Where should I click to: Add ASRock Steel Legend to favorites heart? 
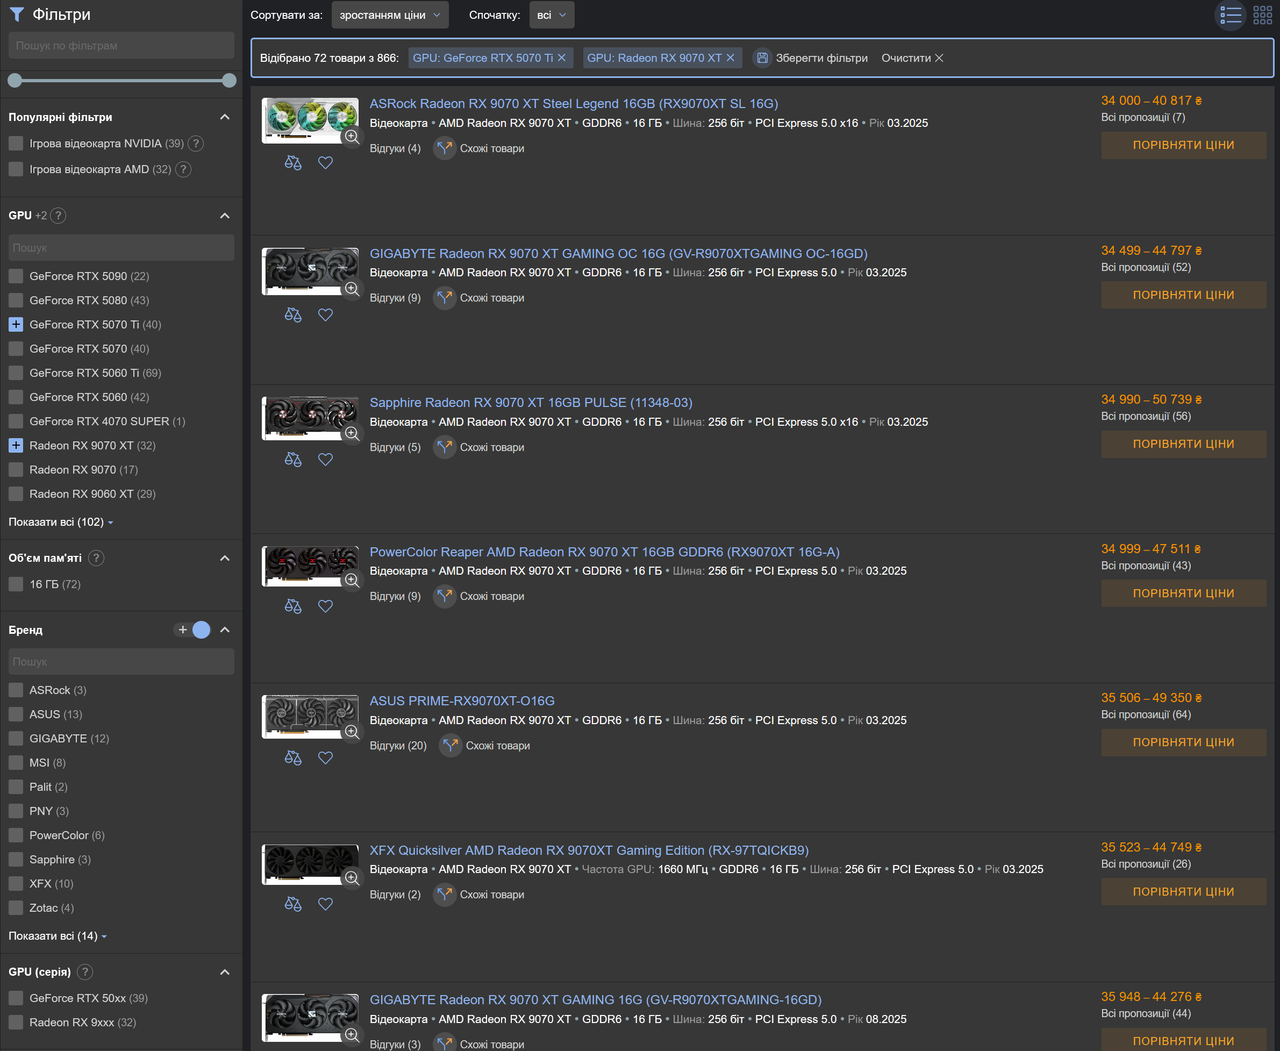click(x=325, y=163)
